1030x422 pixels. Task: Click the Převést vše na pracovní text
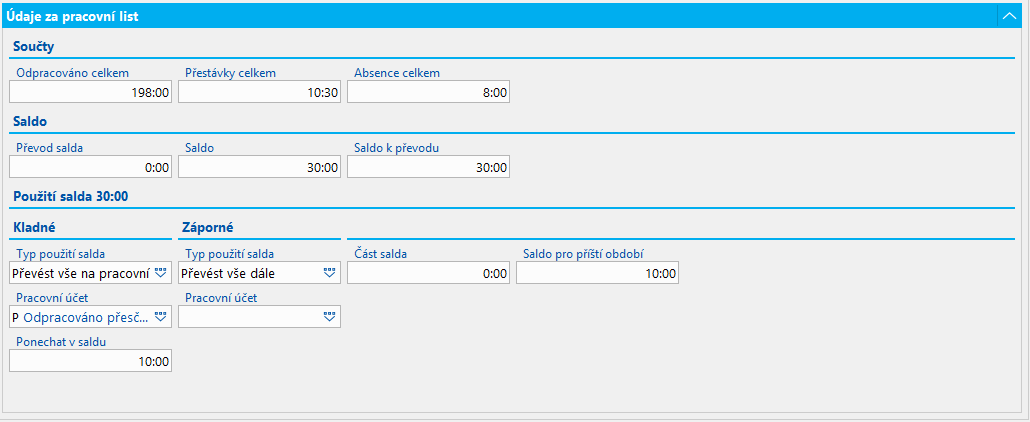tap(82, 273)
